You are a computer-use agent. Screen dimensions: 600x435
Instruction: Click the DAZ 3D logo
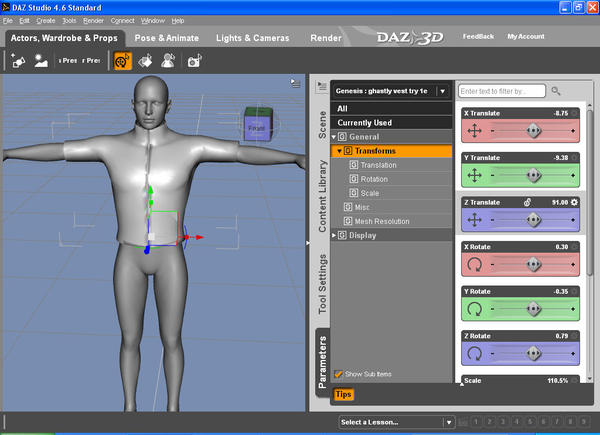(x=410, y=37)
